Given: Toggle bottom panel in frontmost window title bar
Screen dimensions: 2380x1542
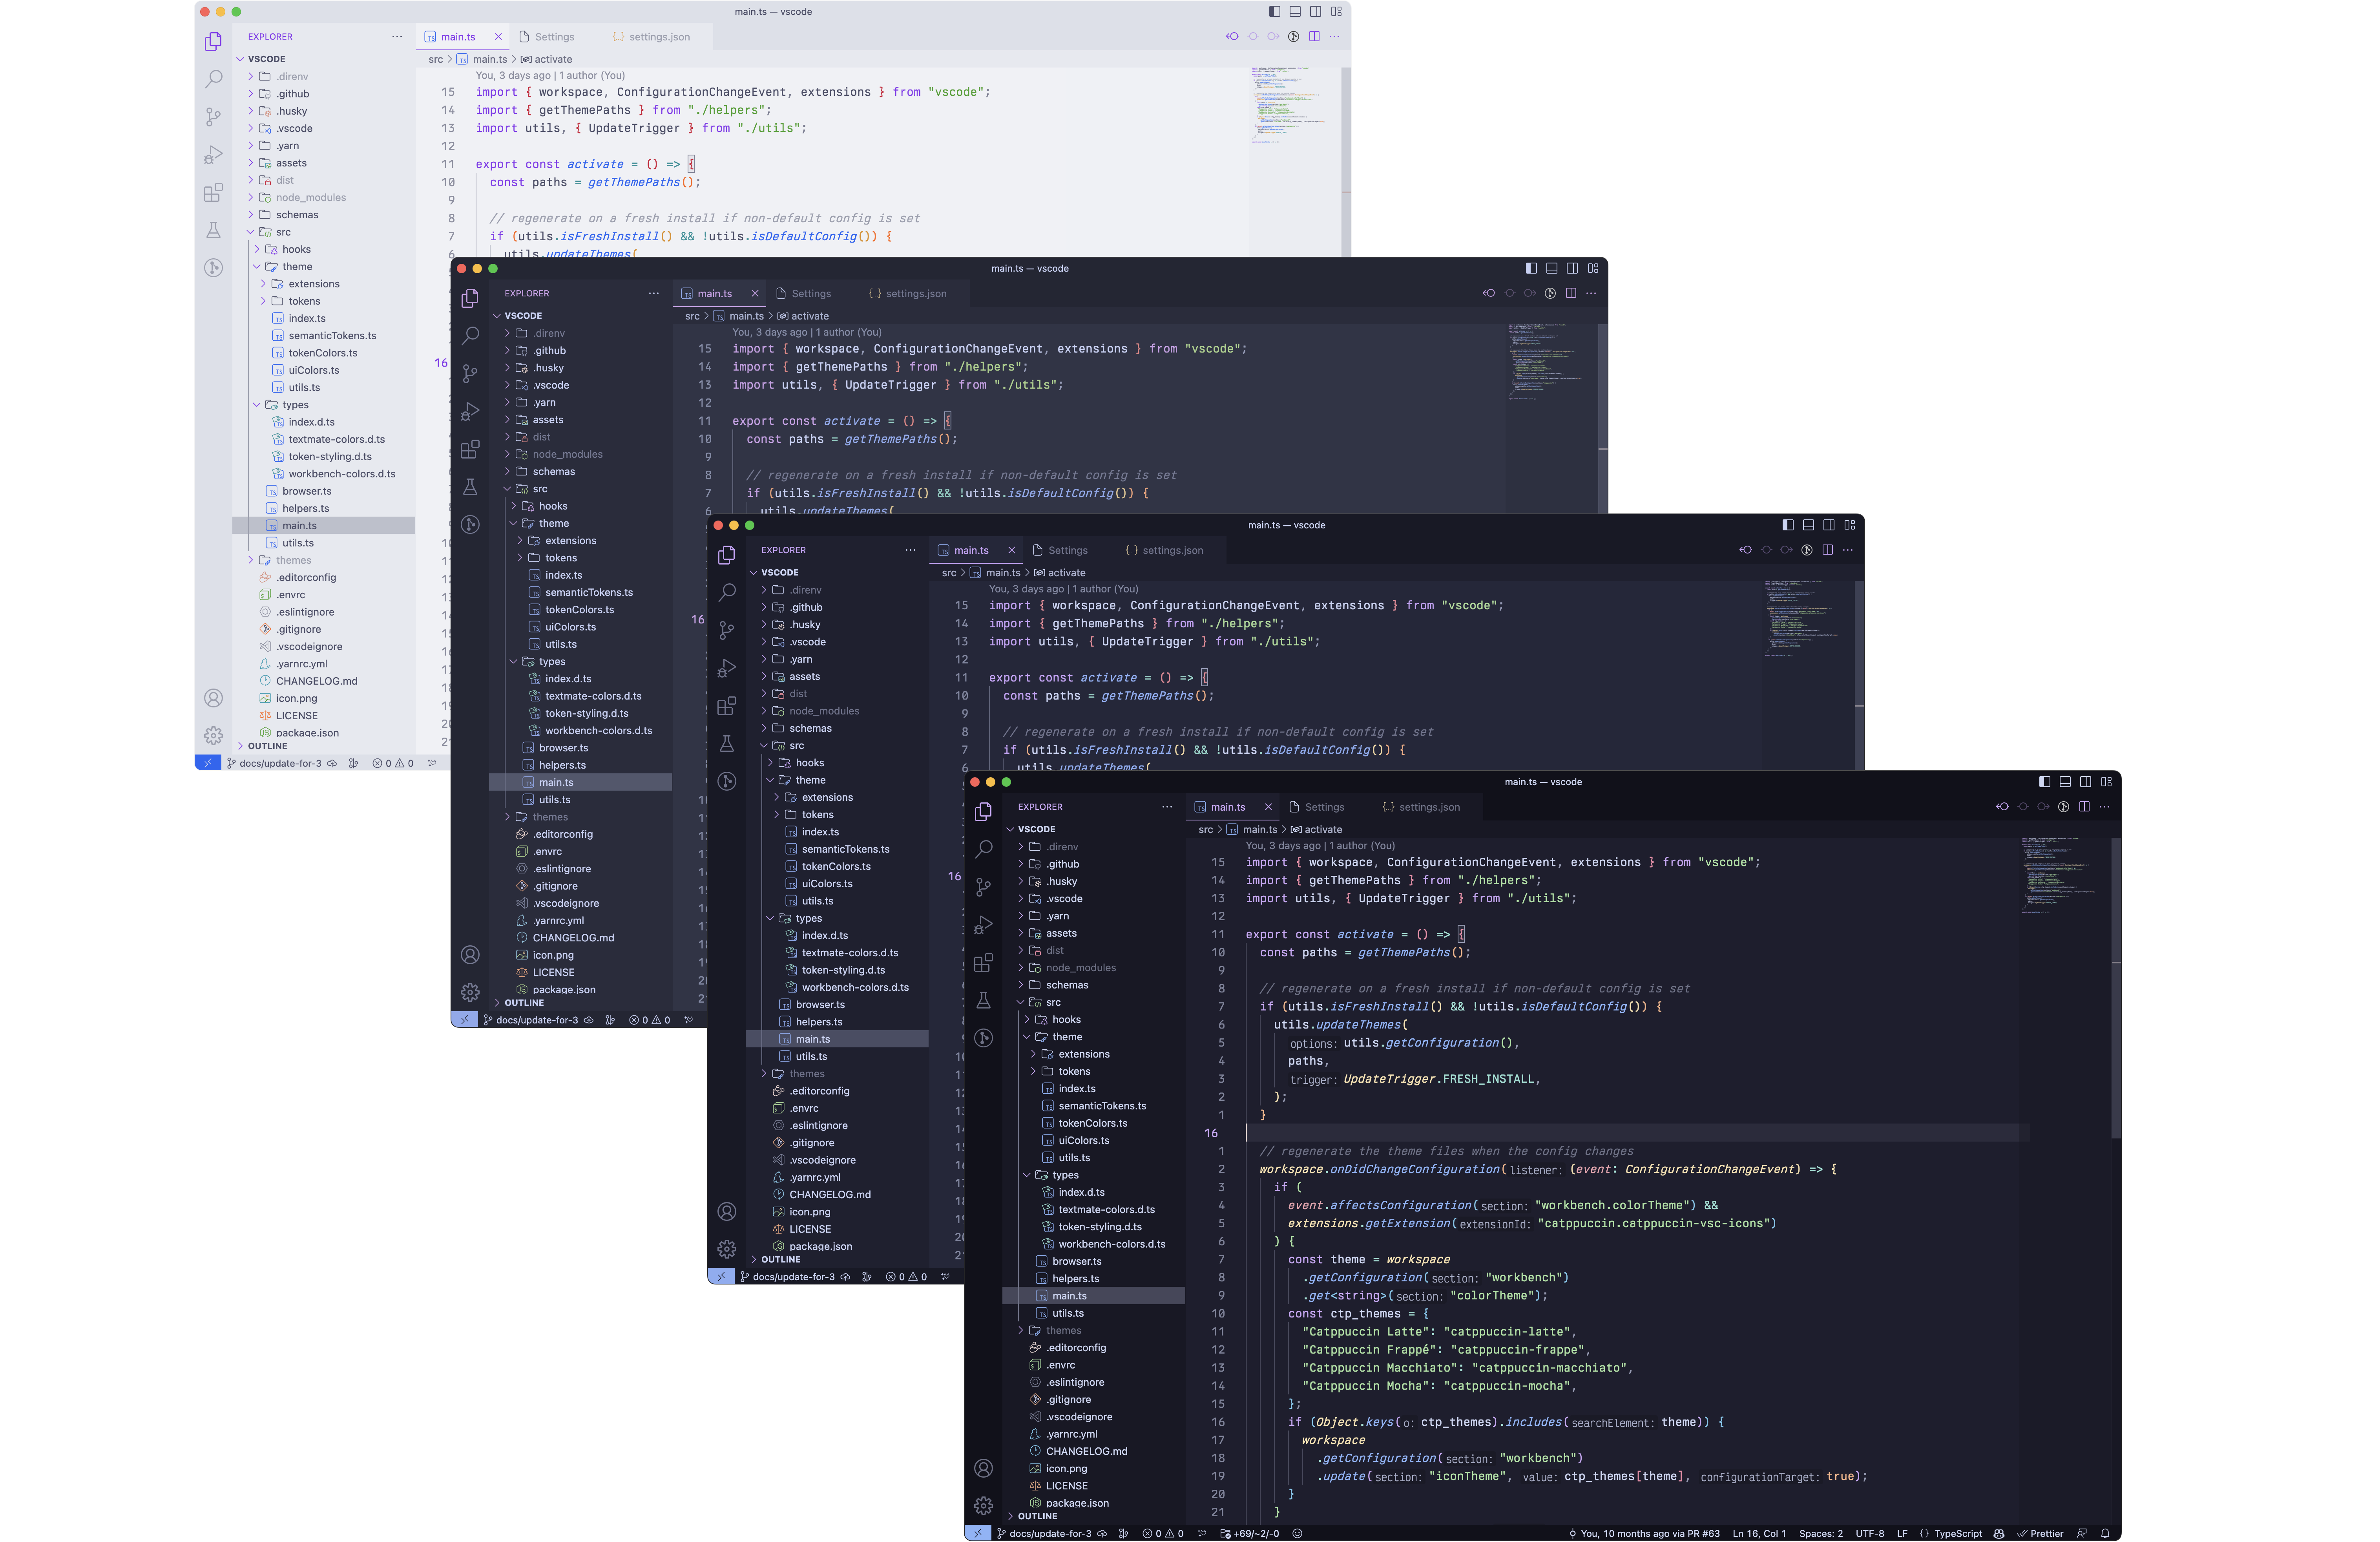Looking at the screenshot, I should coord(2065,782).
